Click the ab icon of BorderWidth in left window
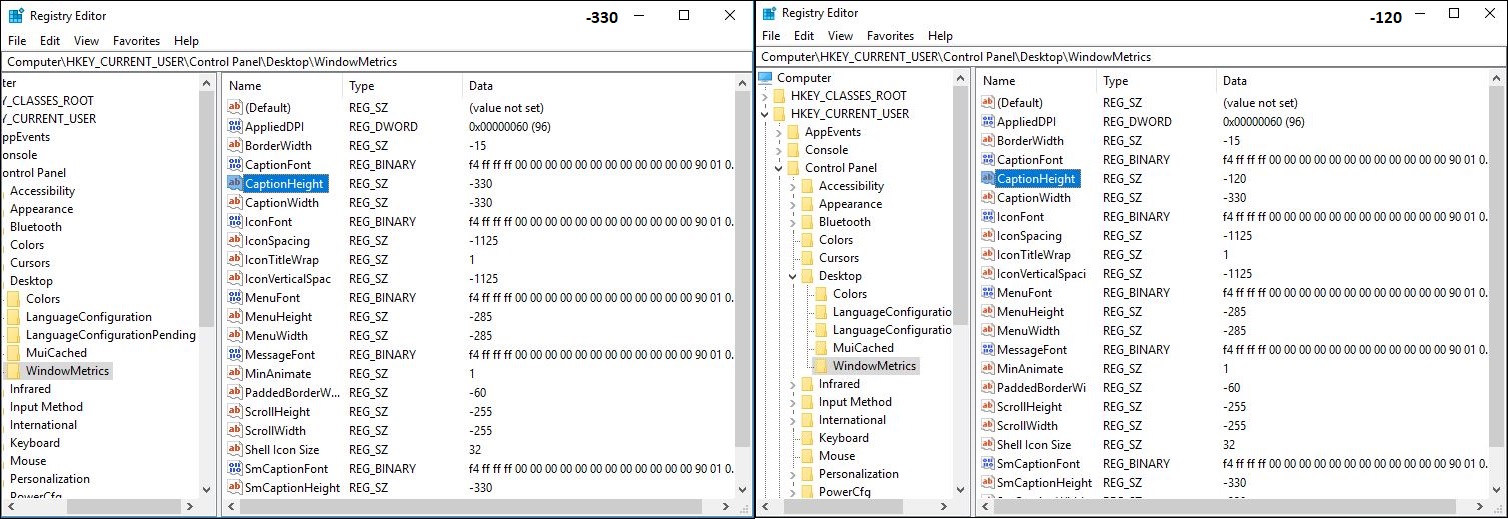Viewport: 1508px width, 519px height. 235,145
